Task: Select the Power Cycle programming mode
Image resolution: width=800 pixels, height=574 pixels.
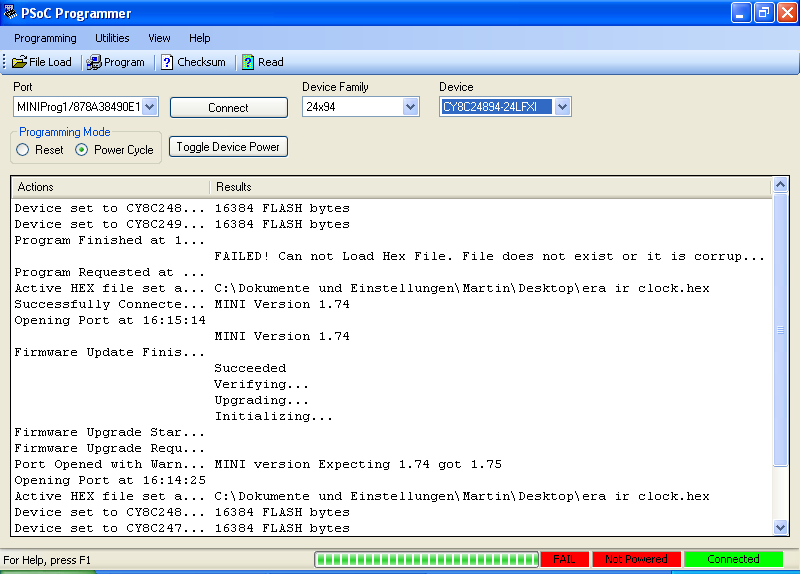Action: [x=82, y=150]
